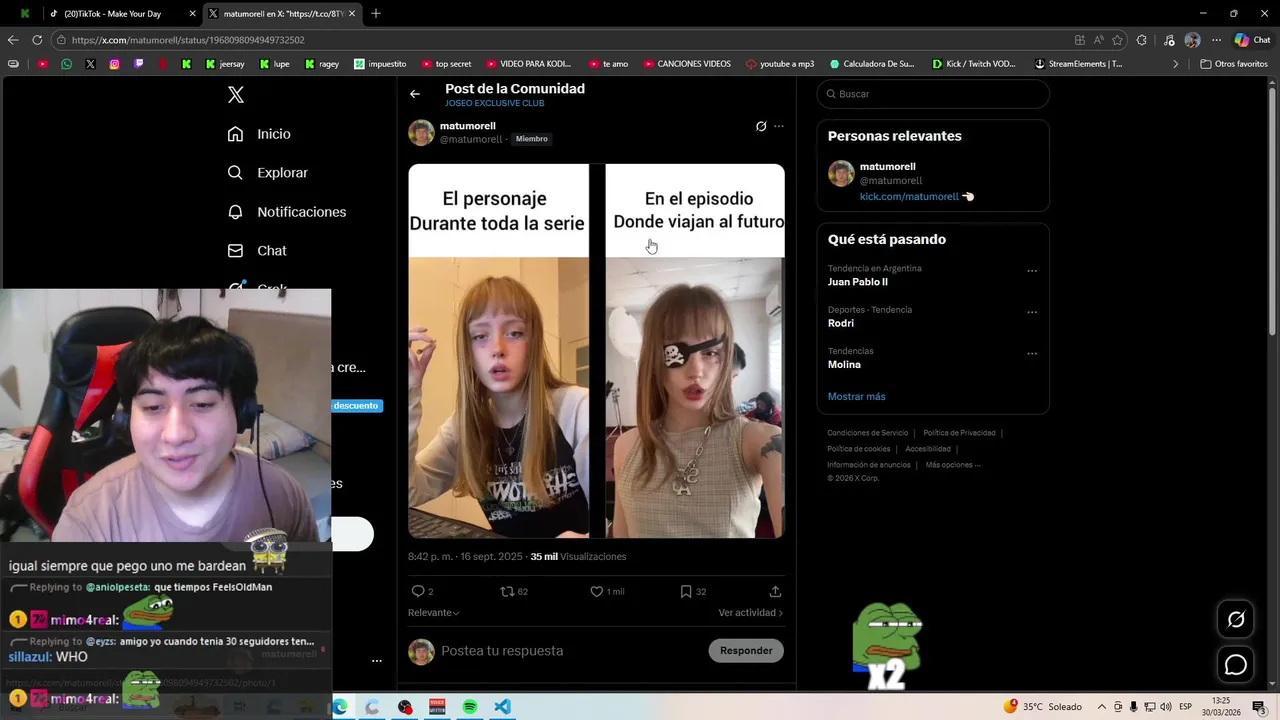Expand the Relevante reply sorting dropdown
This screenshot has width=1280, height=720.
(434, 613)
